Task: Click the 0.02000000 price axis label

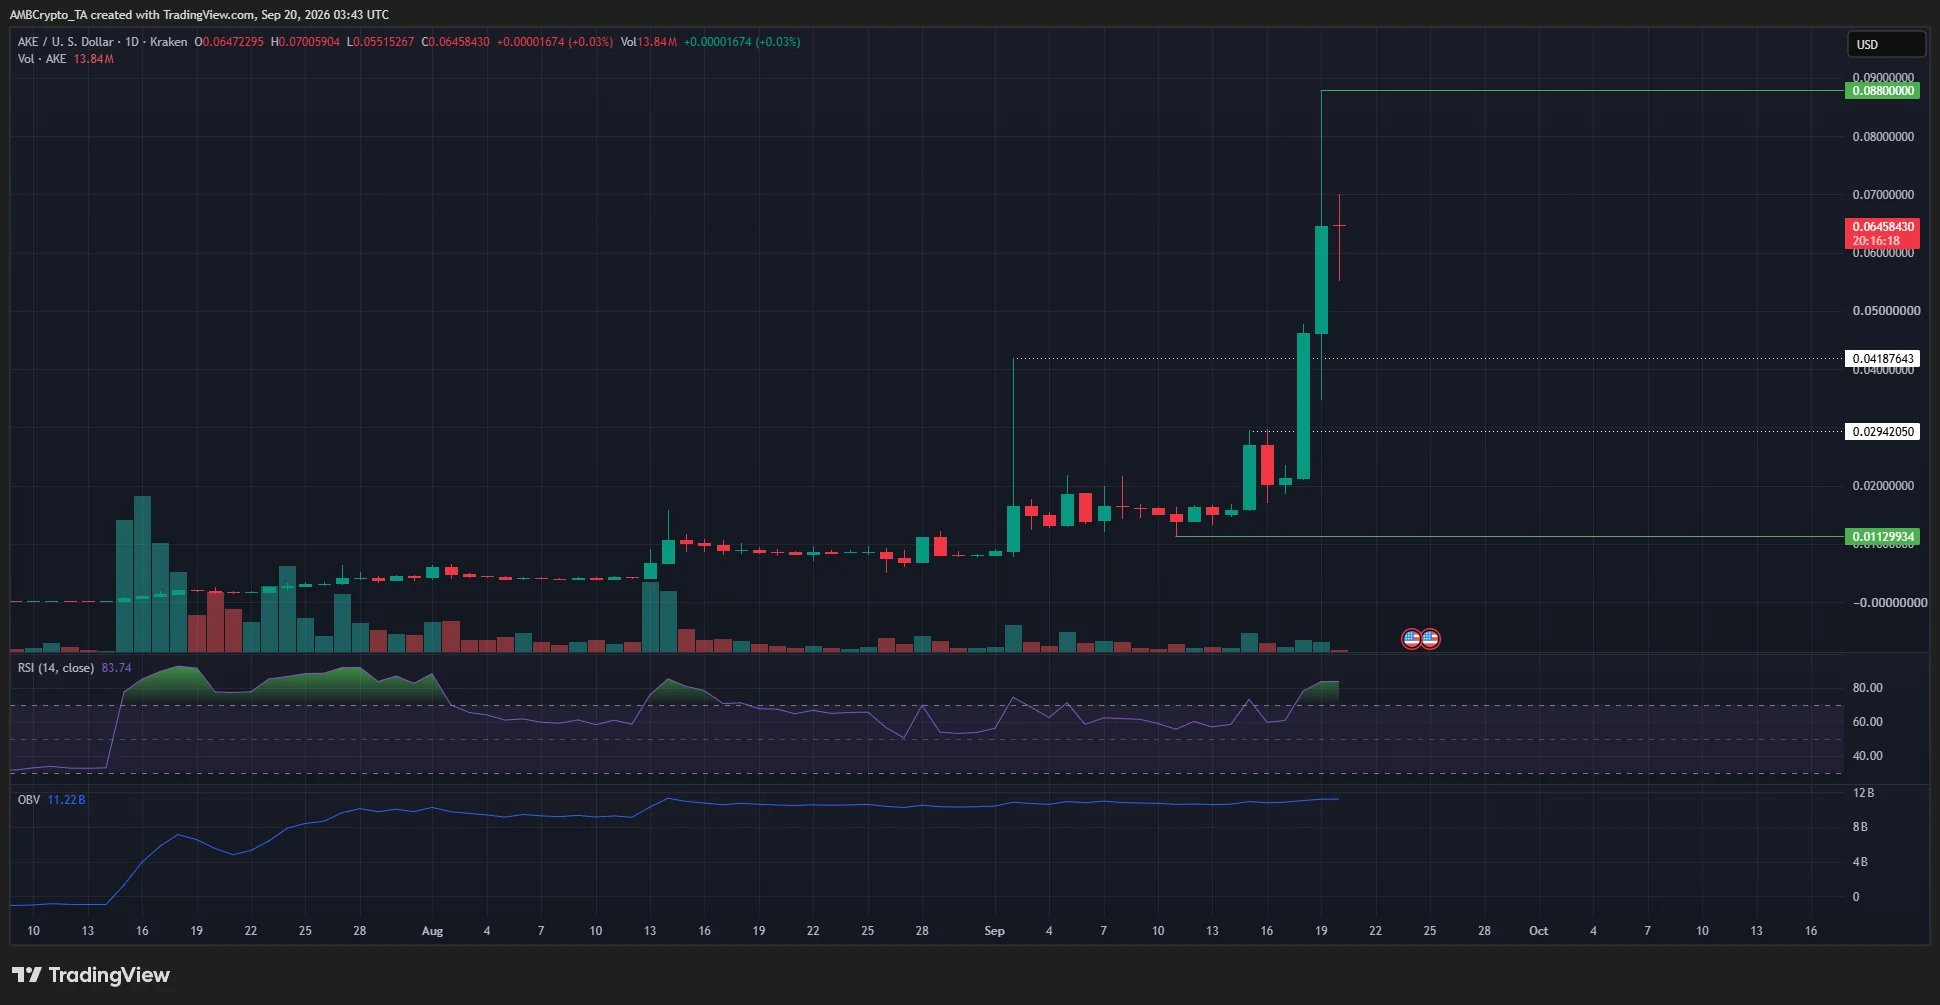Action: click(1883, 486)
